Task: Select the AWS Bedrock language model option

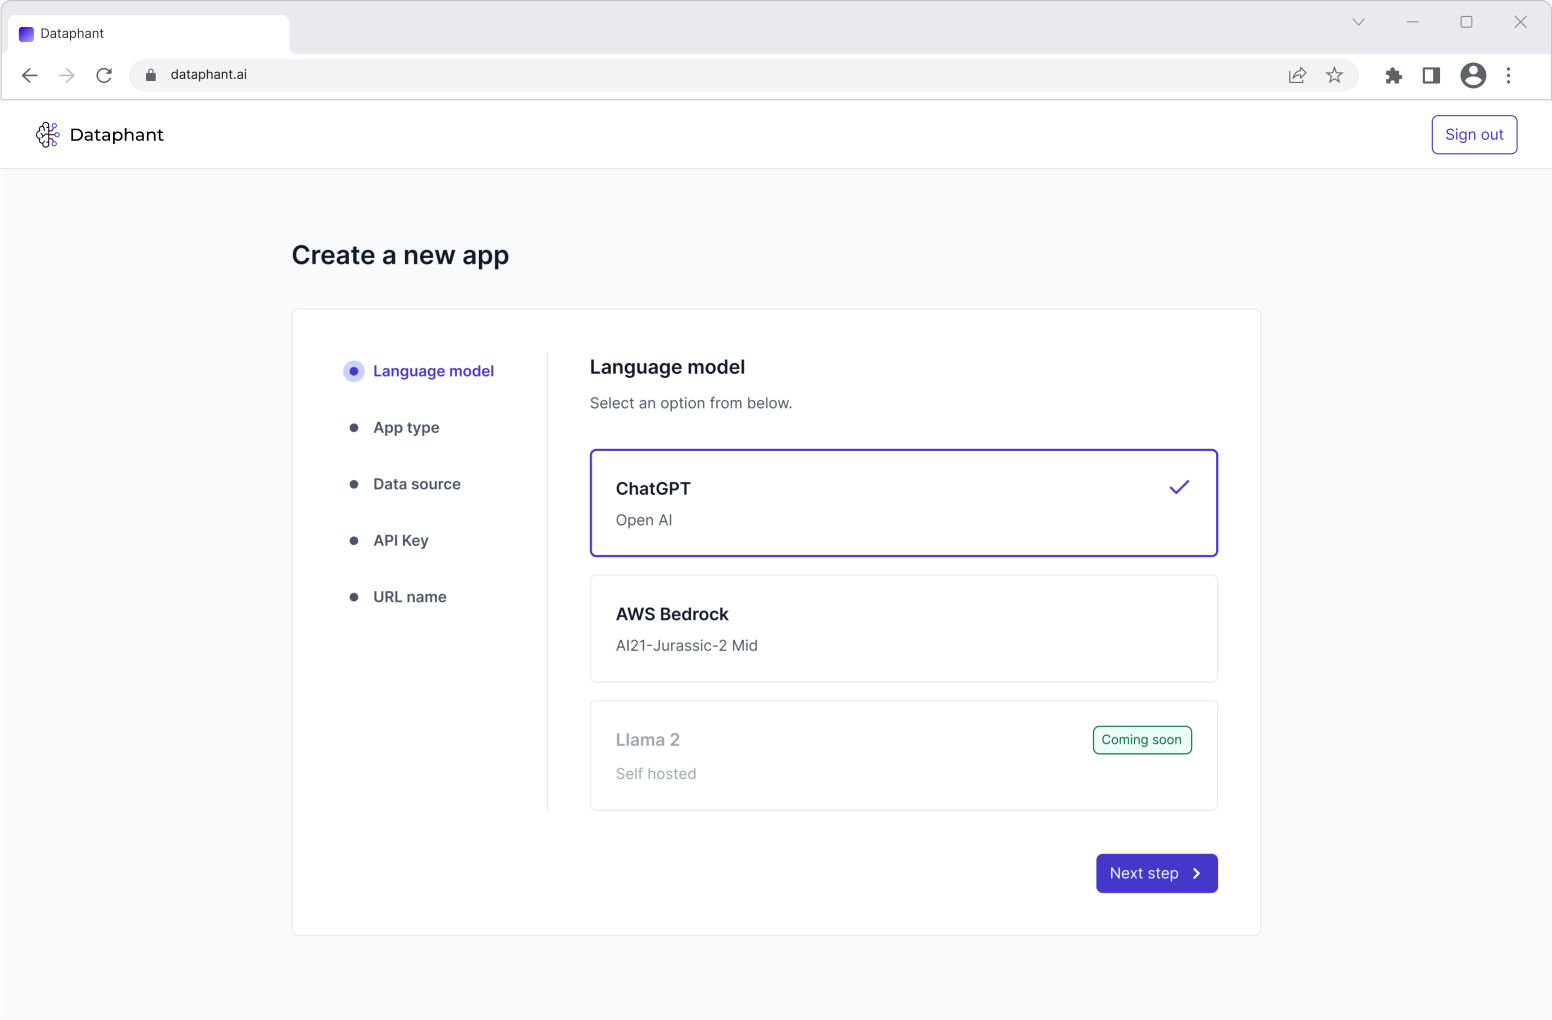Action: [x=903, y=628]
